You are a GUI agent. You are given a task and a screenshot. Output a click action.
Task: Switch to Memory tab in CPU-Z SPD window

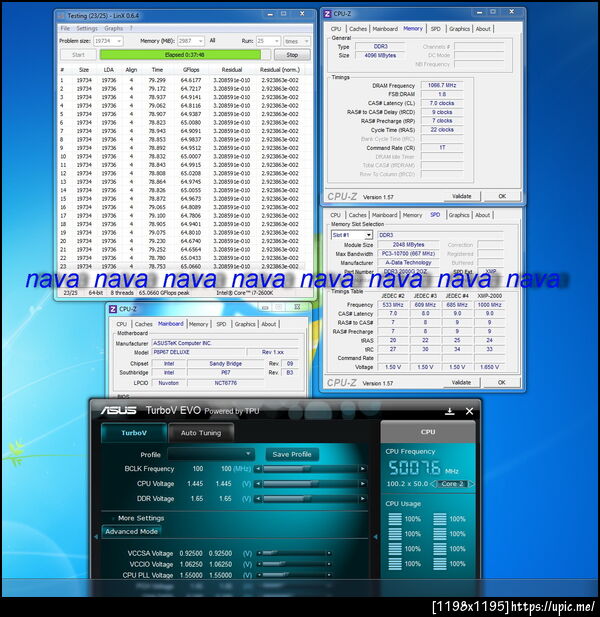pyautogui.click(x=412, y=215)
